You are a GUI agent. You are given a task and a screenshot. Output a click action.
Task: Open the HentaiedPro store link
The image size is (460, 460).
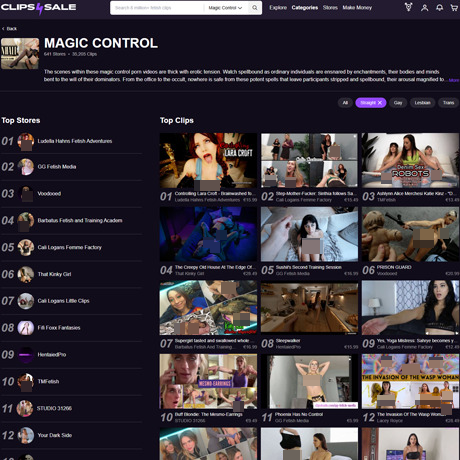(x=52, y=355)
